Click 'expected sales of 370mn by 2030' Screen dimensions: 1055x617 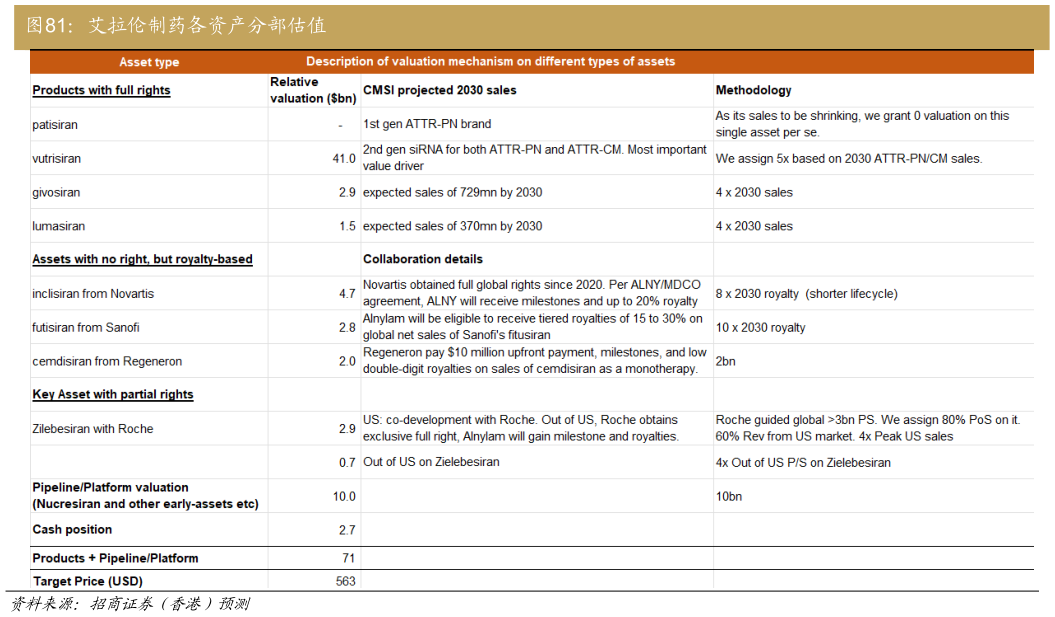point(452,226)
